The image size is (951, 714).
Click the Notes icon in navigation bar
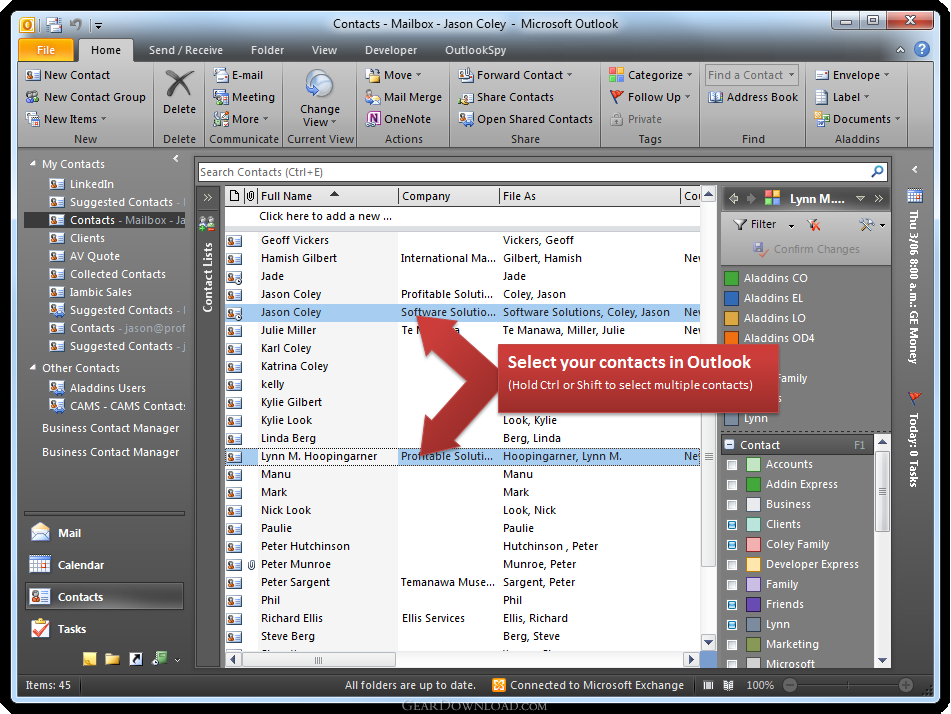[90, 659]
